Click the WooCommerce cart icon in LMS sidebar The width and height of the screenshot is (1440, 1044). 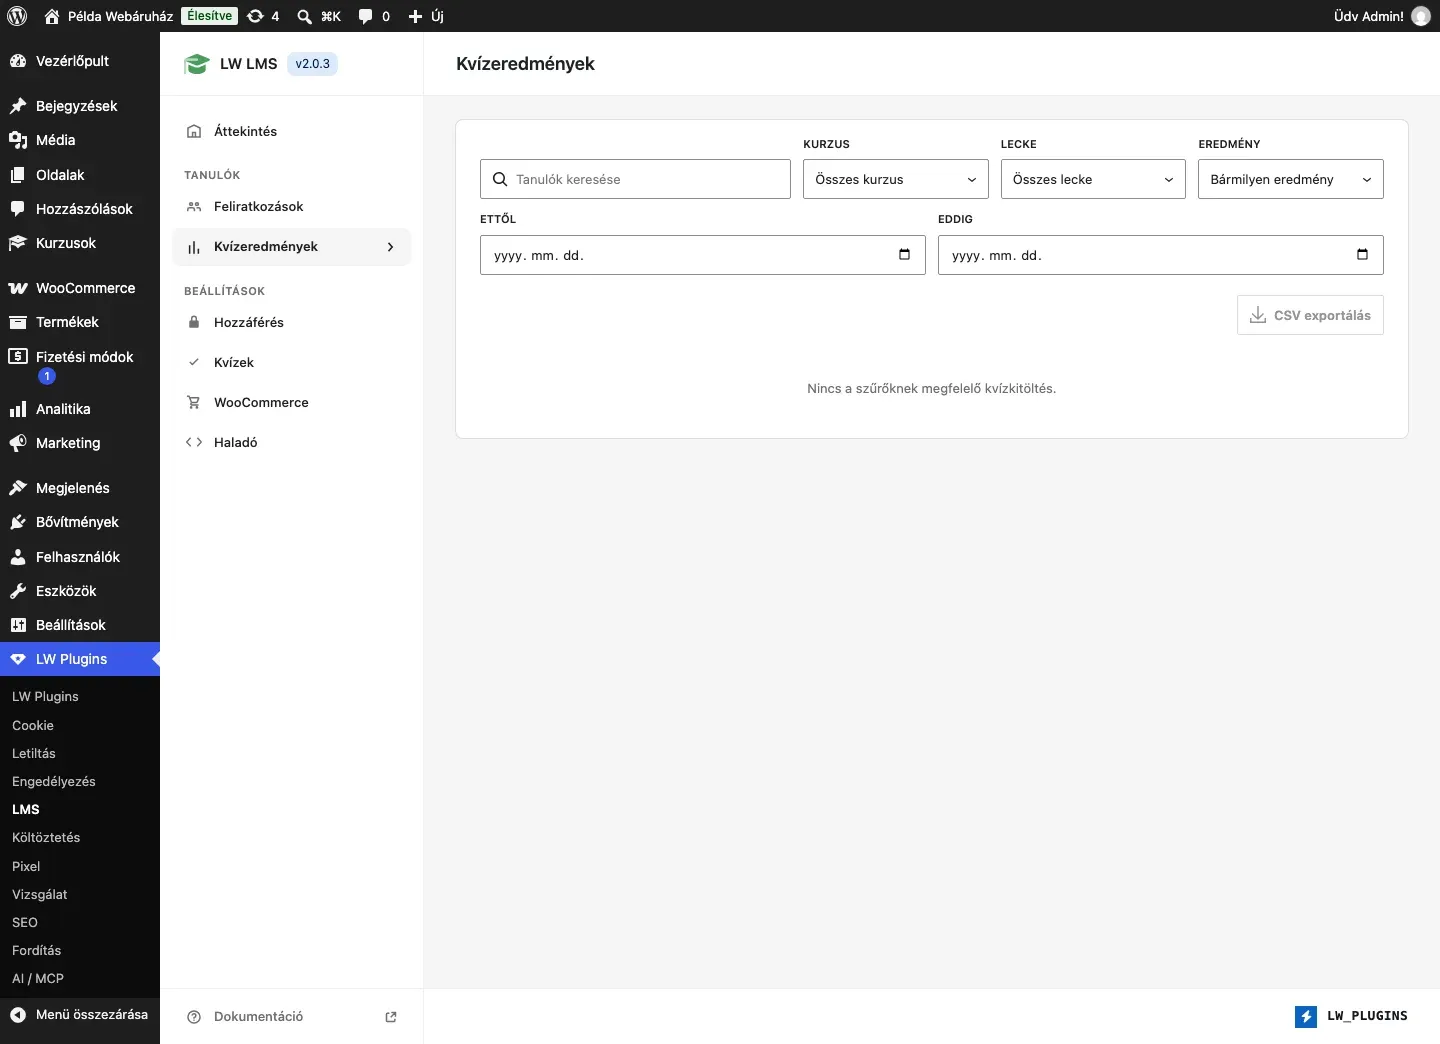pos(194,402)
